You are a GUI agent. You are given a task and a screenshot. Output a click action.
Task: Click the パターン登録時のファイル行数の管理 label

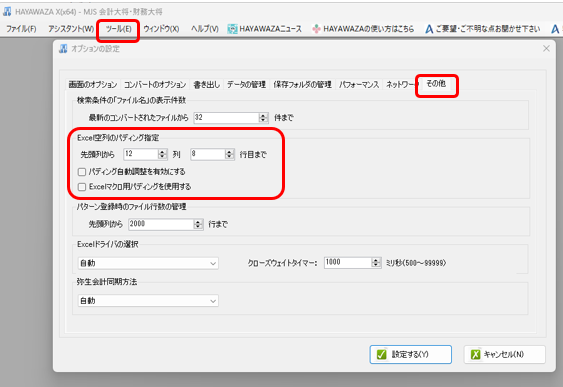click(x=131, y=206)
